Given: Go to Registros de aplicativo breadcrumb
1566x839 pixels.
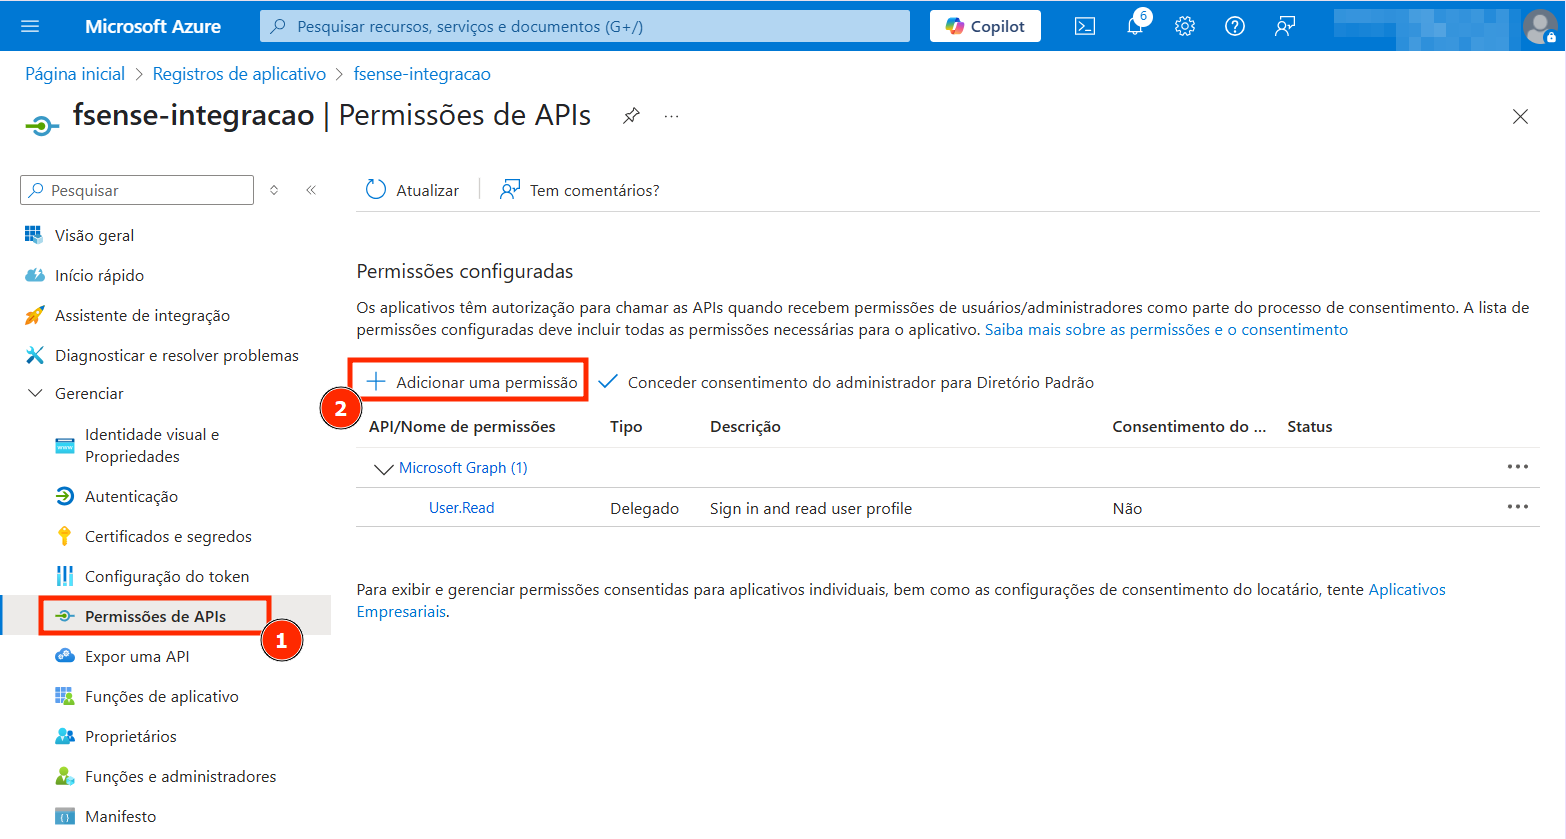Looking at the screenshot, I should pos(239,74).
